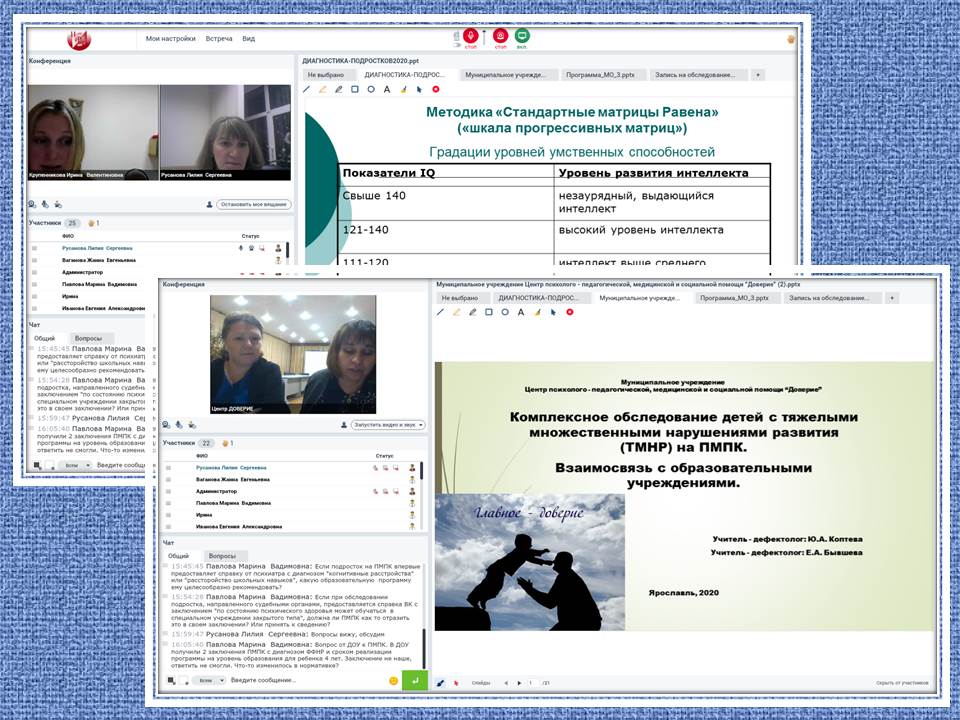Click the red logo in upper window
Screen dimensions: 960x720
79,40
